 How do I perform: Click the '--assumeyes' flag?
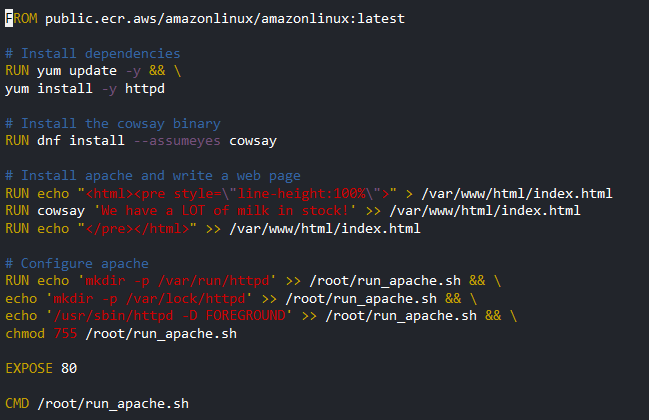177,141
